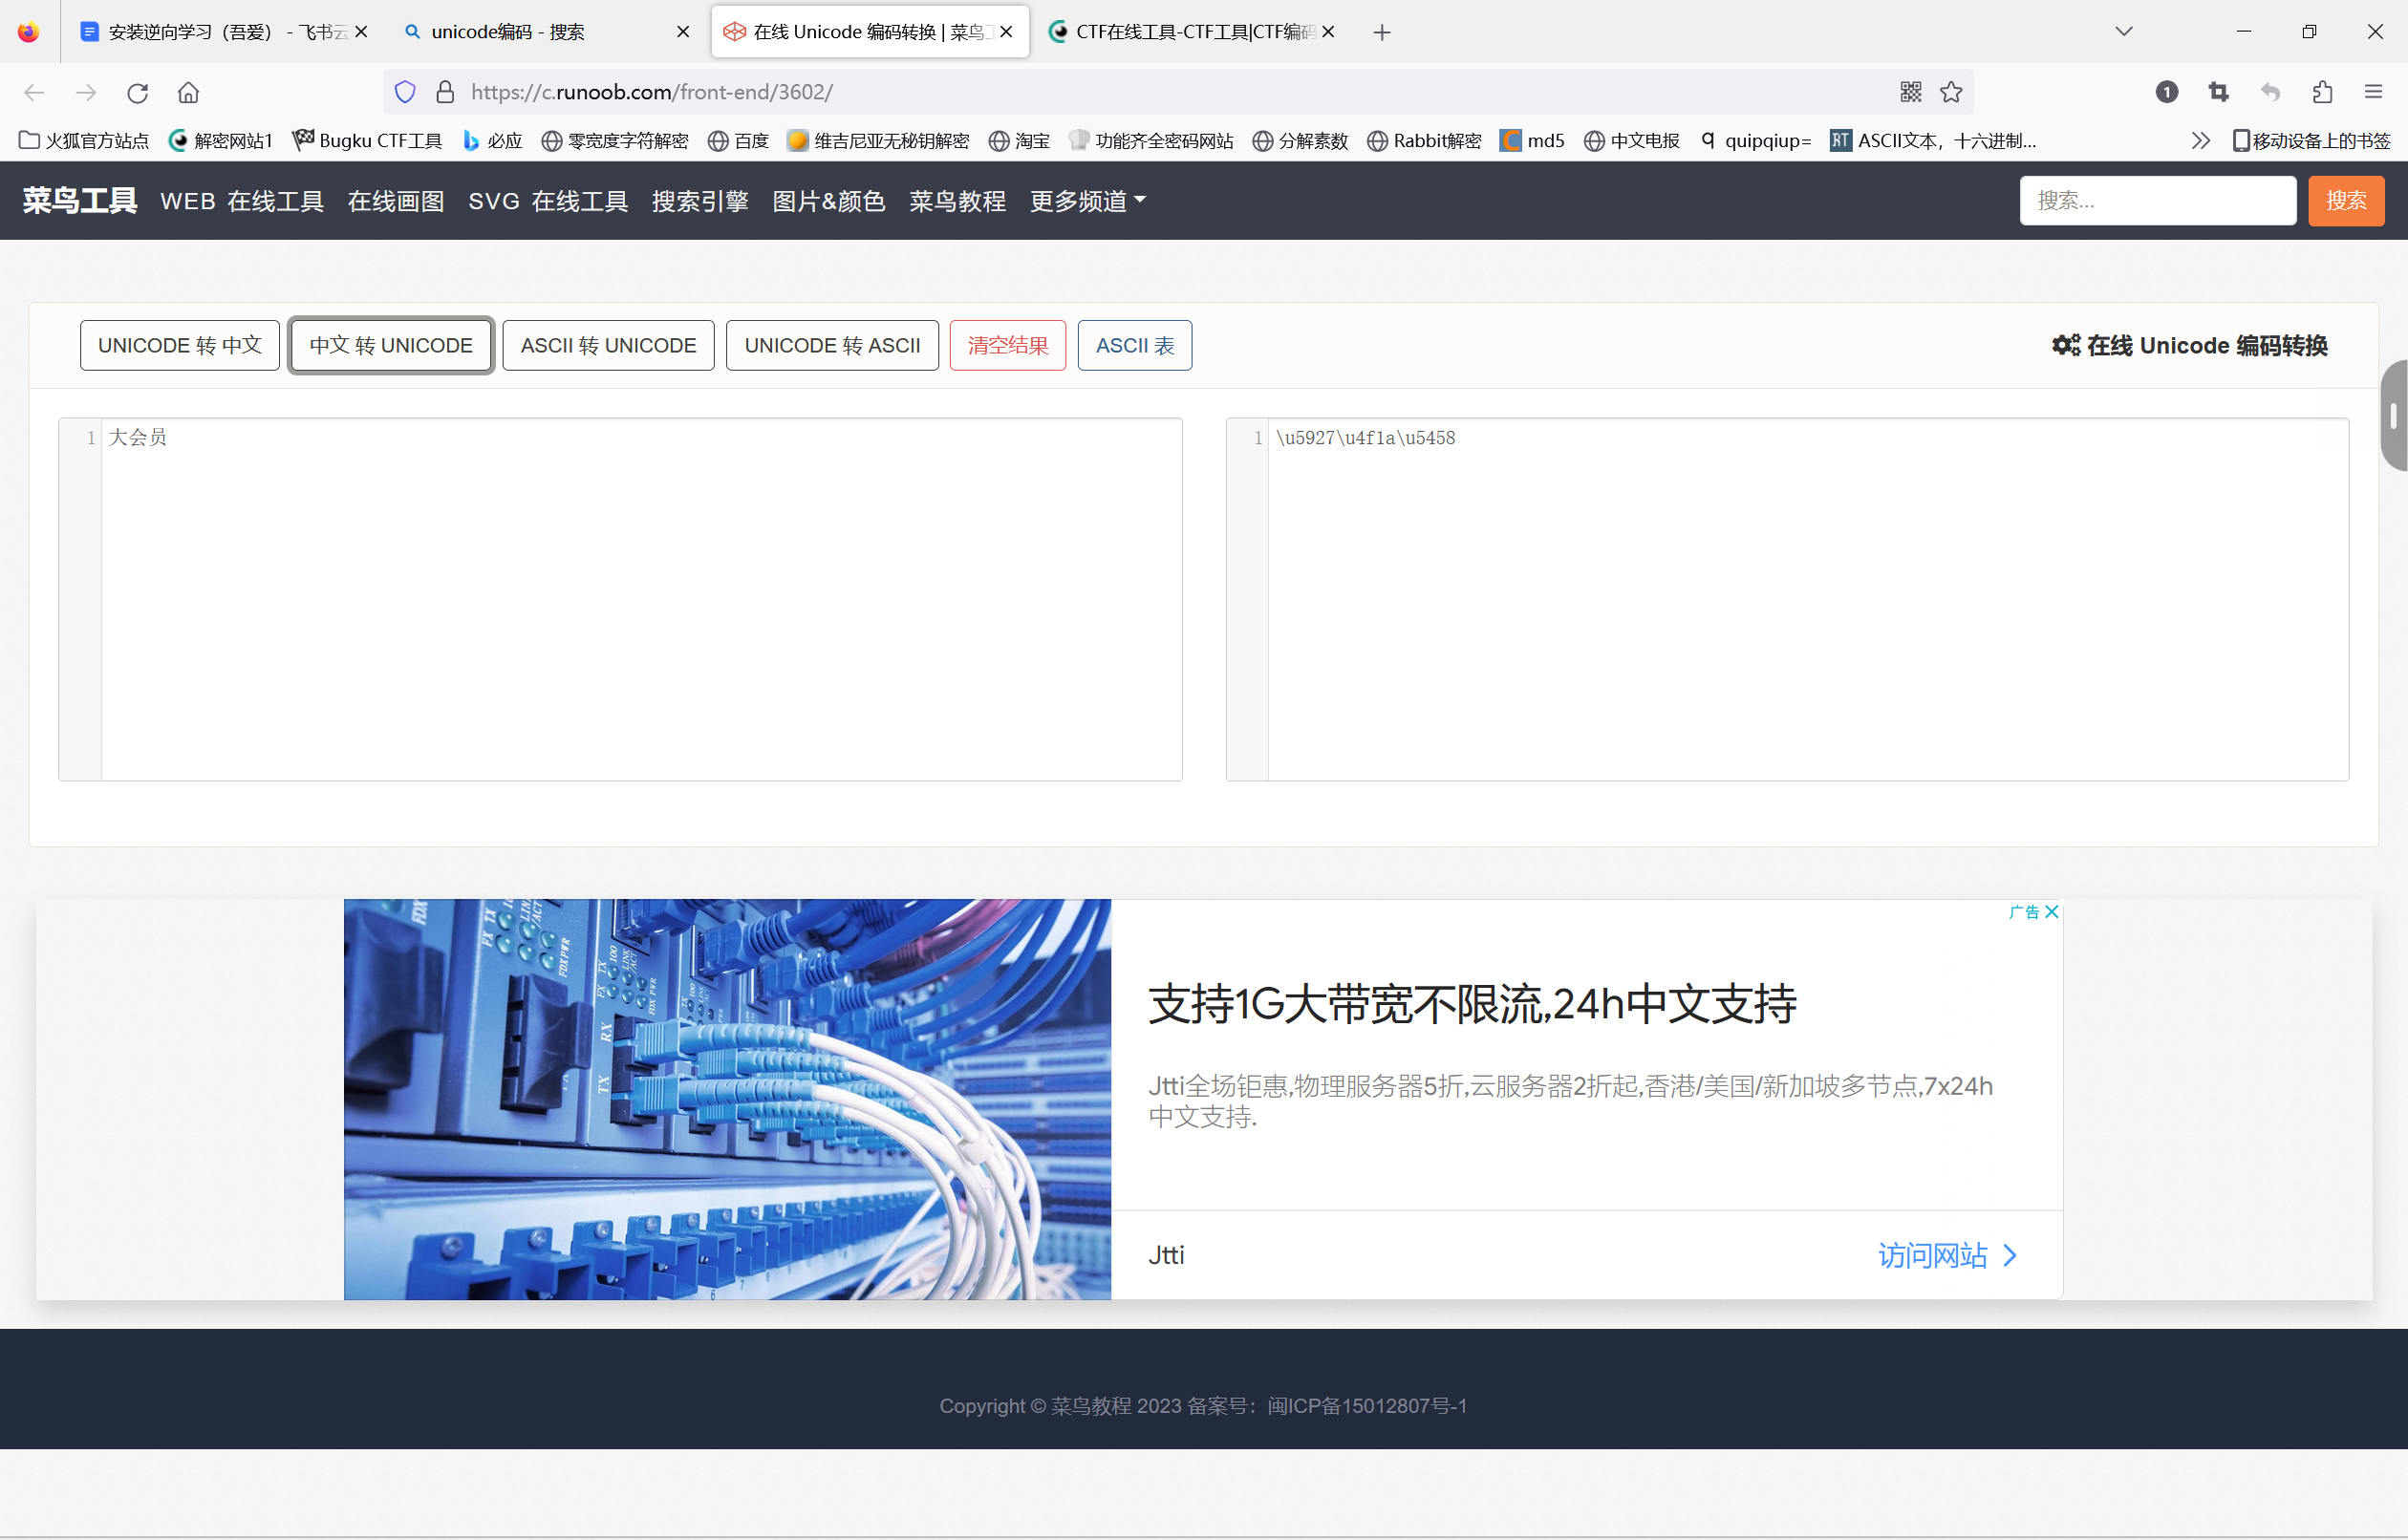Click UNICODE 转 中文 button

(x=180, y=345)
